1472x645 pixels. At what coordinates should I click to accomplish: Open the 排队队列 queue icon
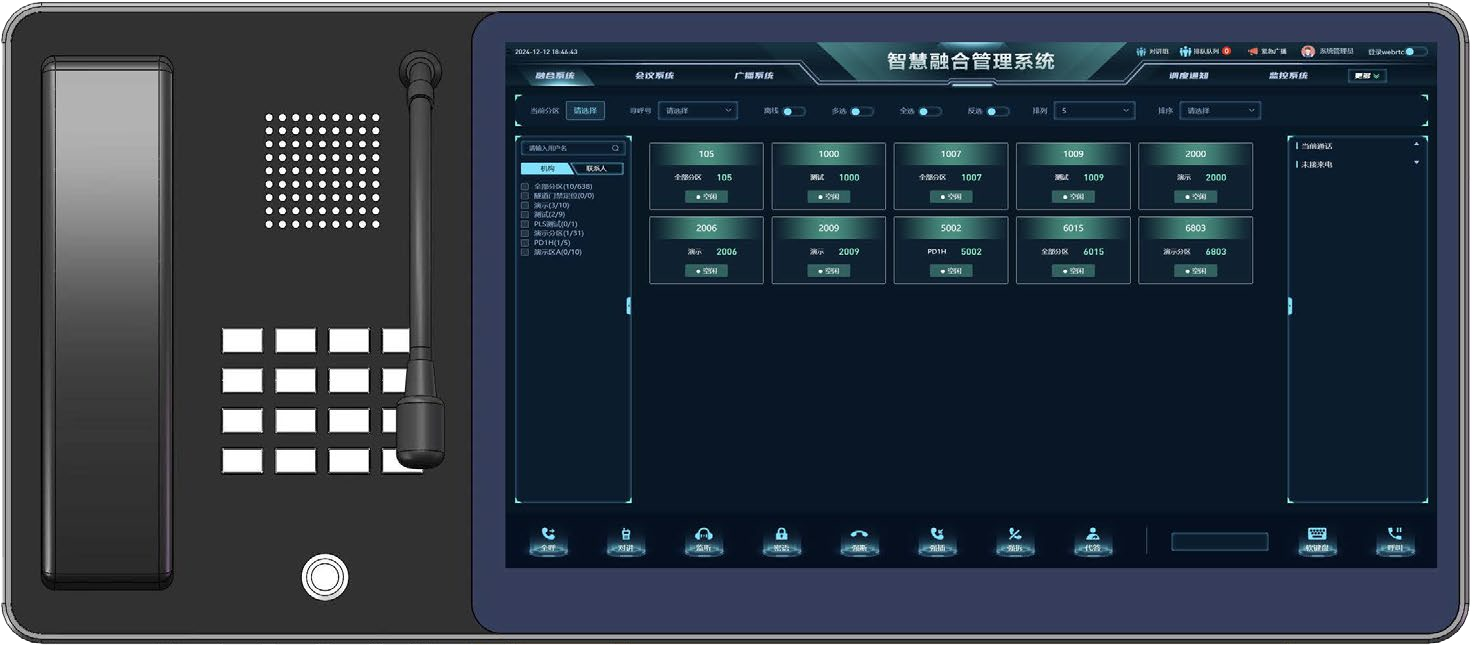pos(1186,51)
